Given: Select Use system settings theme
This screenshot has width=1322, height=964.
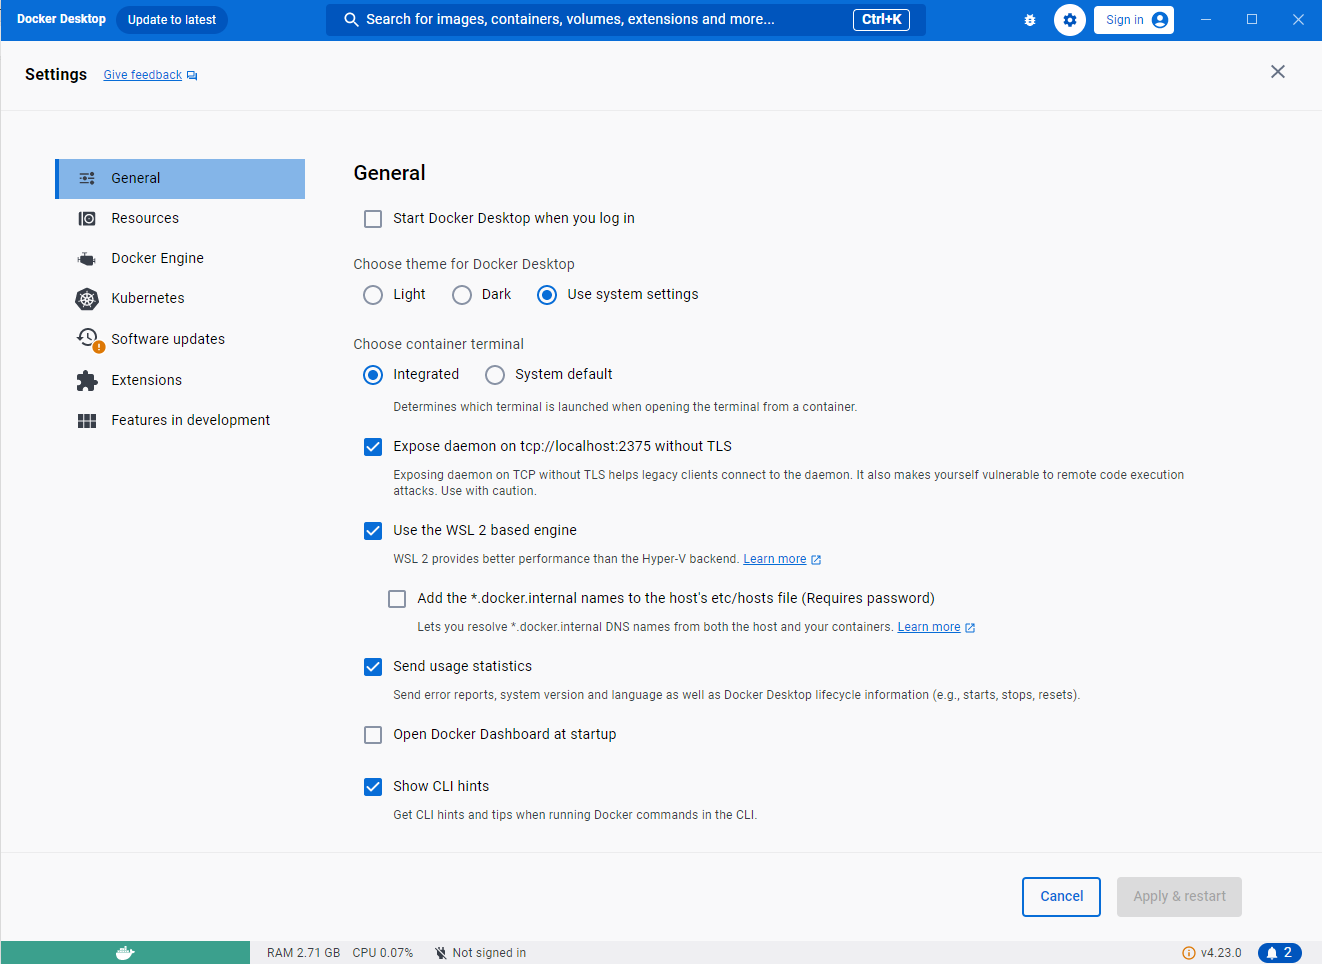Looking at the screenshot, I should (x=547, y=295).
